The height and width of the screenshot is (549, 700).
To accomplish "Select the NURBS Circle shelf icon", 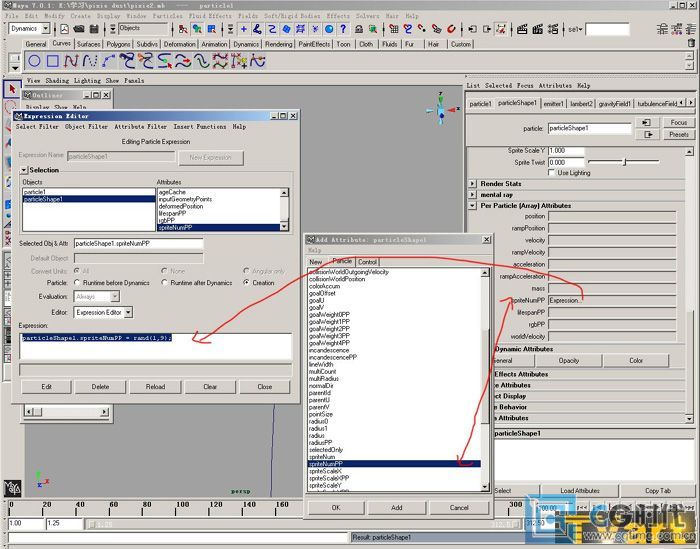I will point(34,61).
